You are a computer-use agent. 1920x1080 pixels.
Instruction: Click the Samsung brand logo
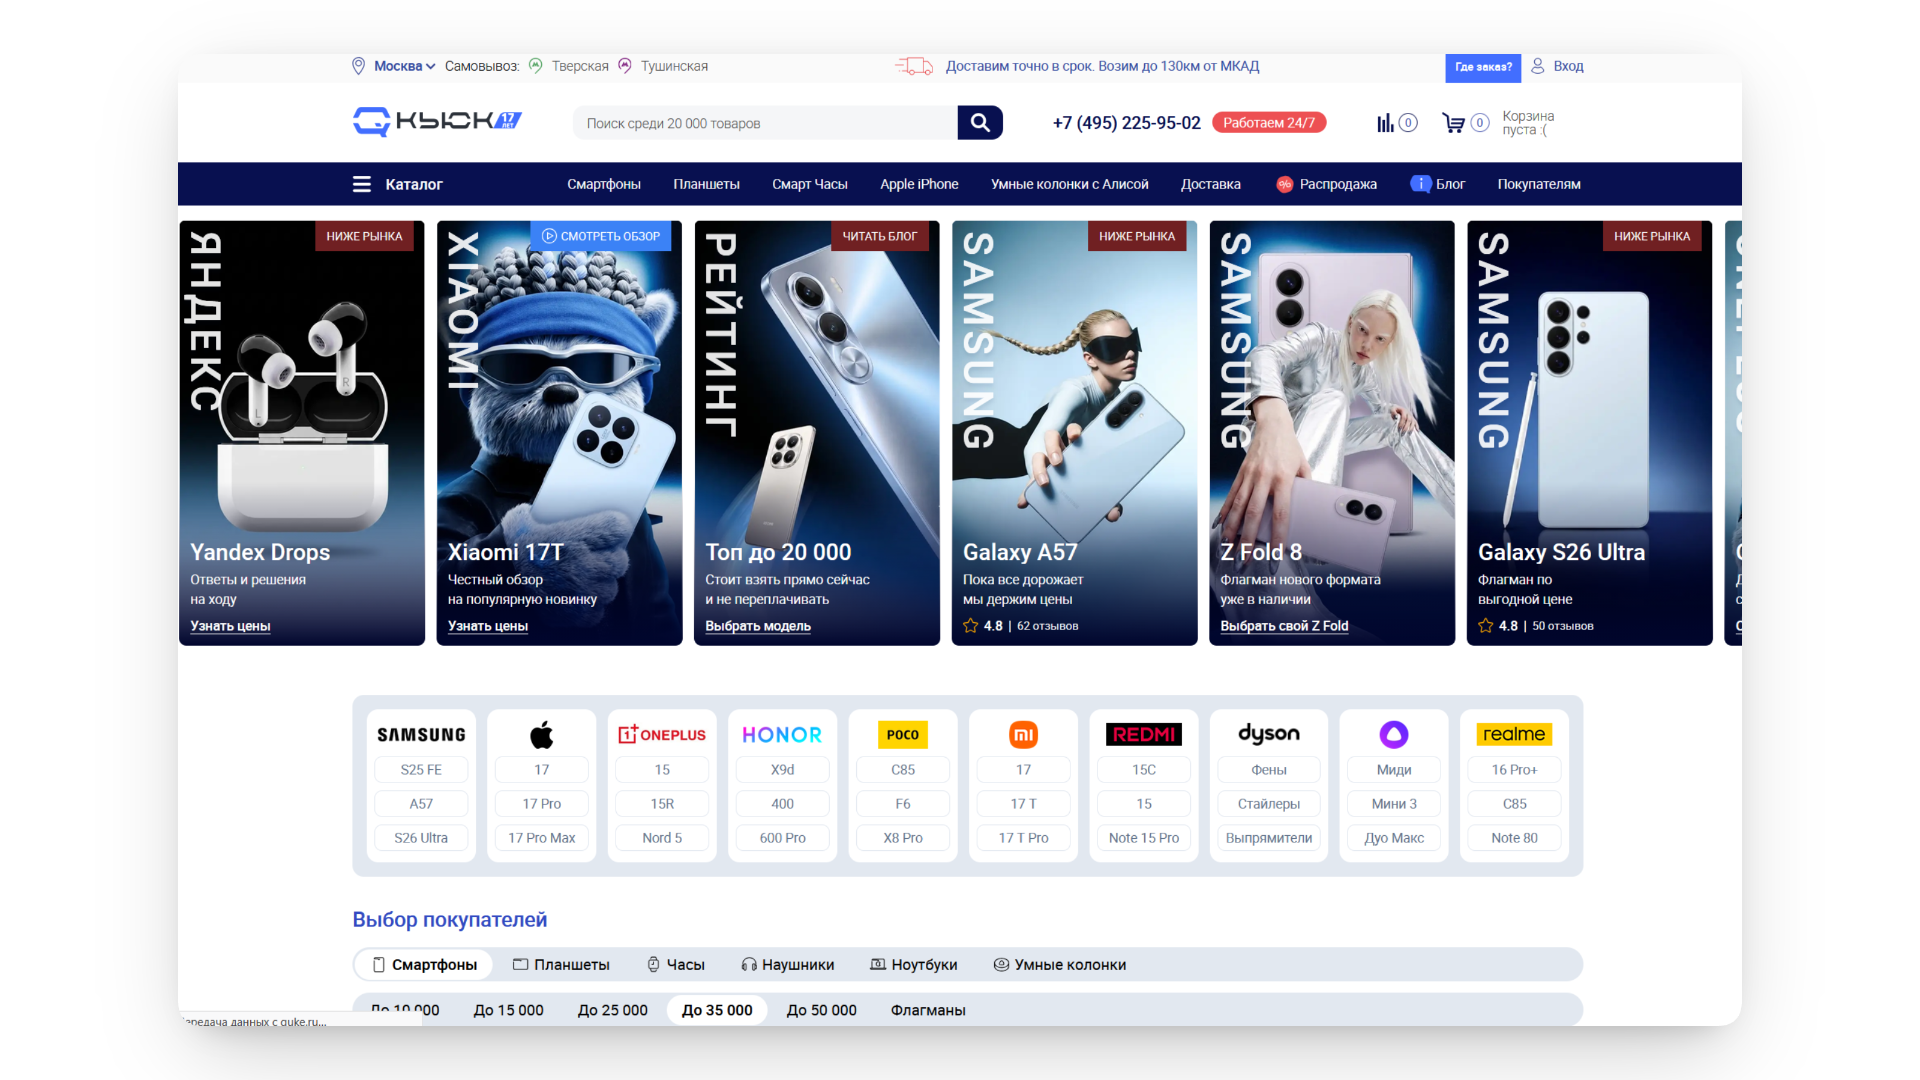pos(421,735)
